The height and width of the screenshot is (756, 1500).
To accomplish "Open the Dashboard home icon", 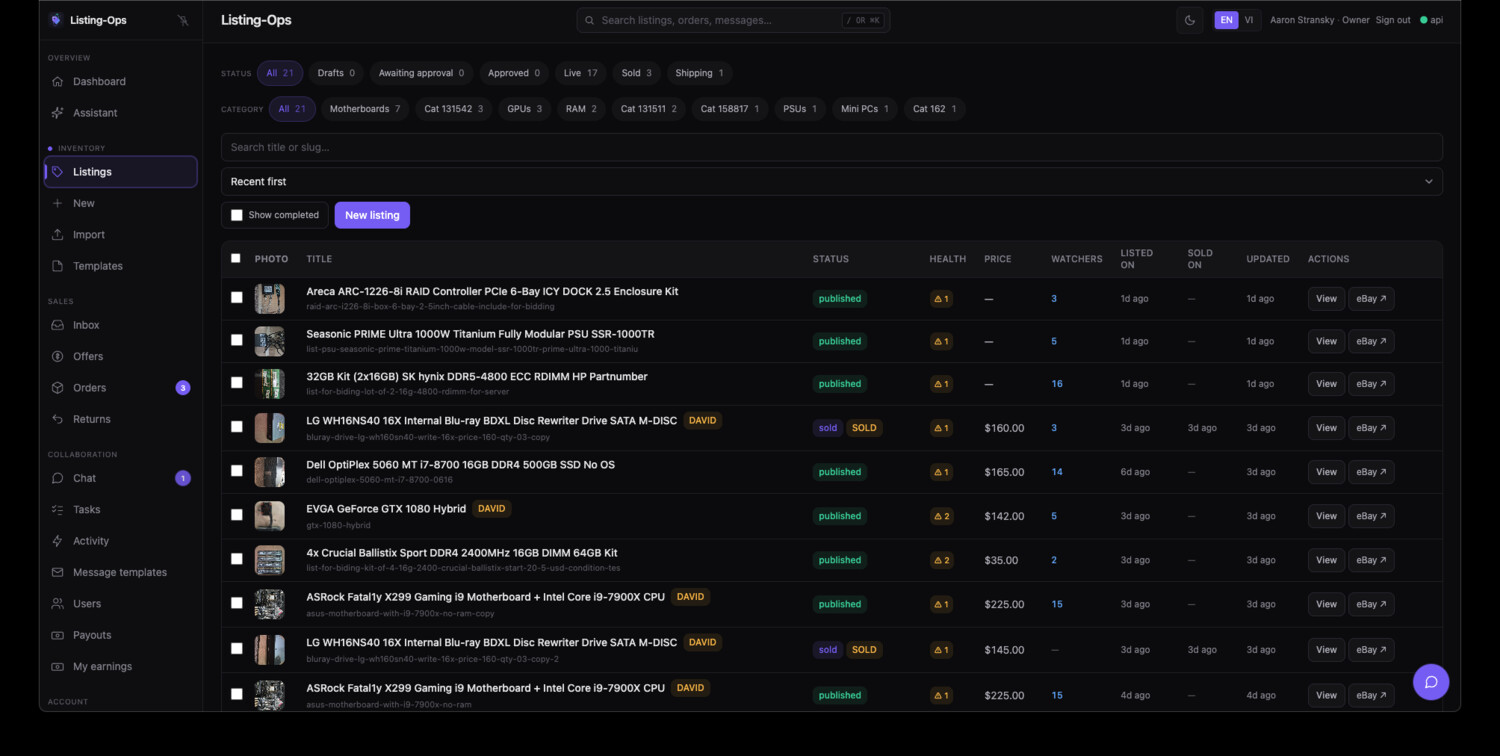I will [58, 81].
